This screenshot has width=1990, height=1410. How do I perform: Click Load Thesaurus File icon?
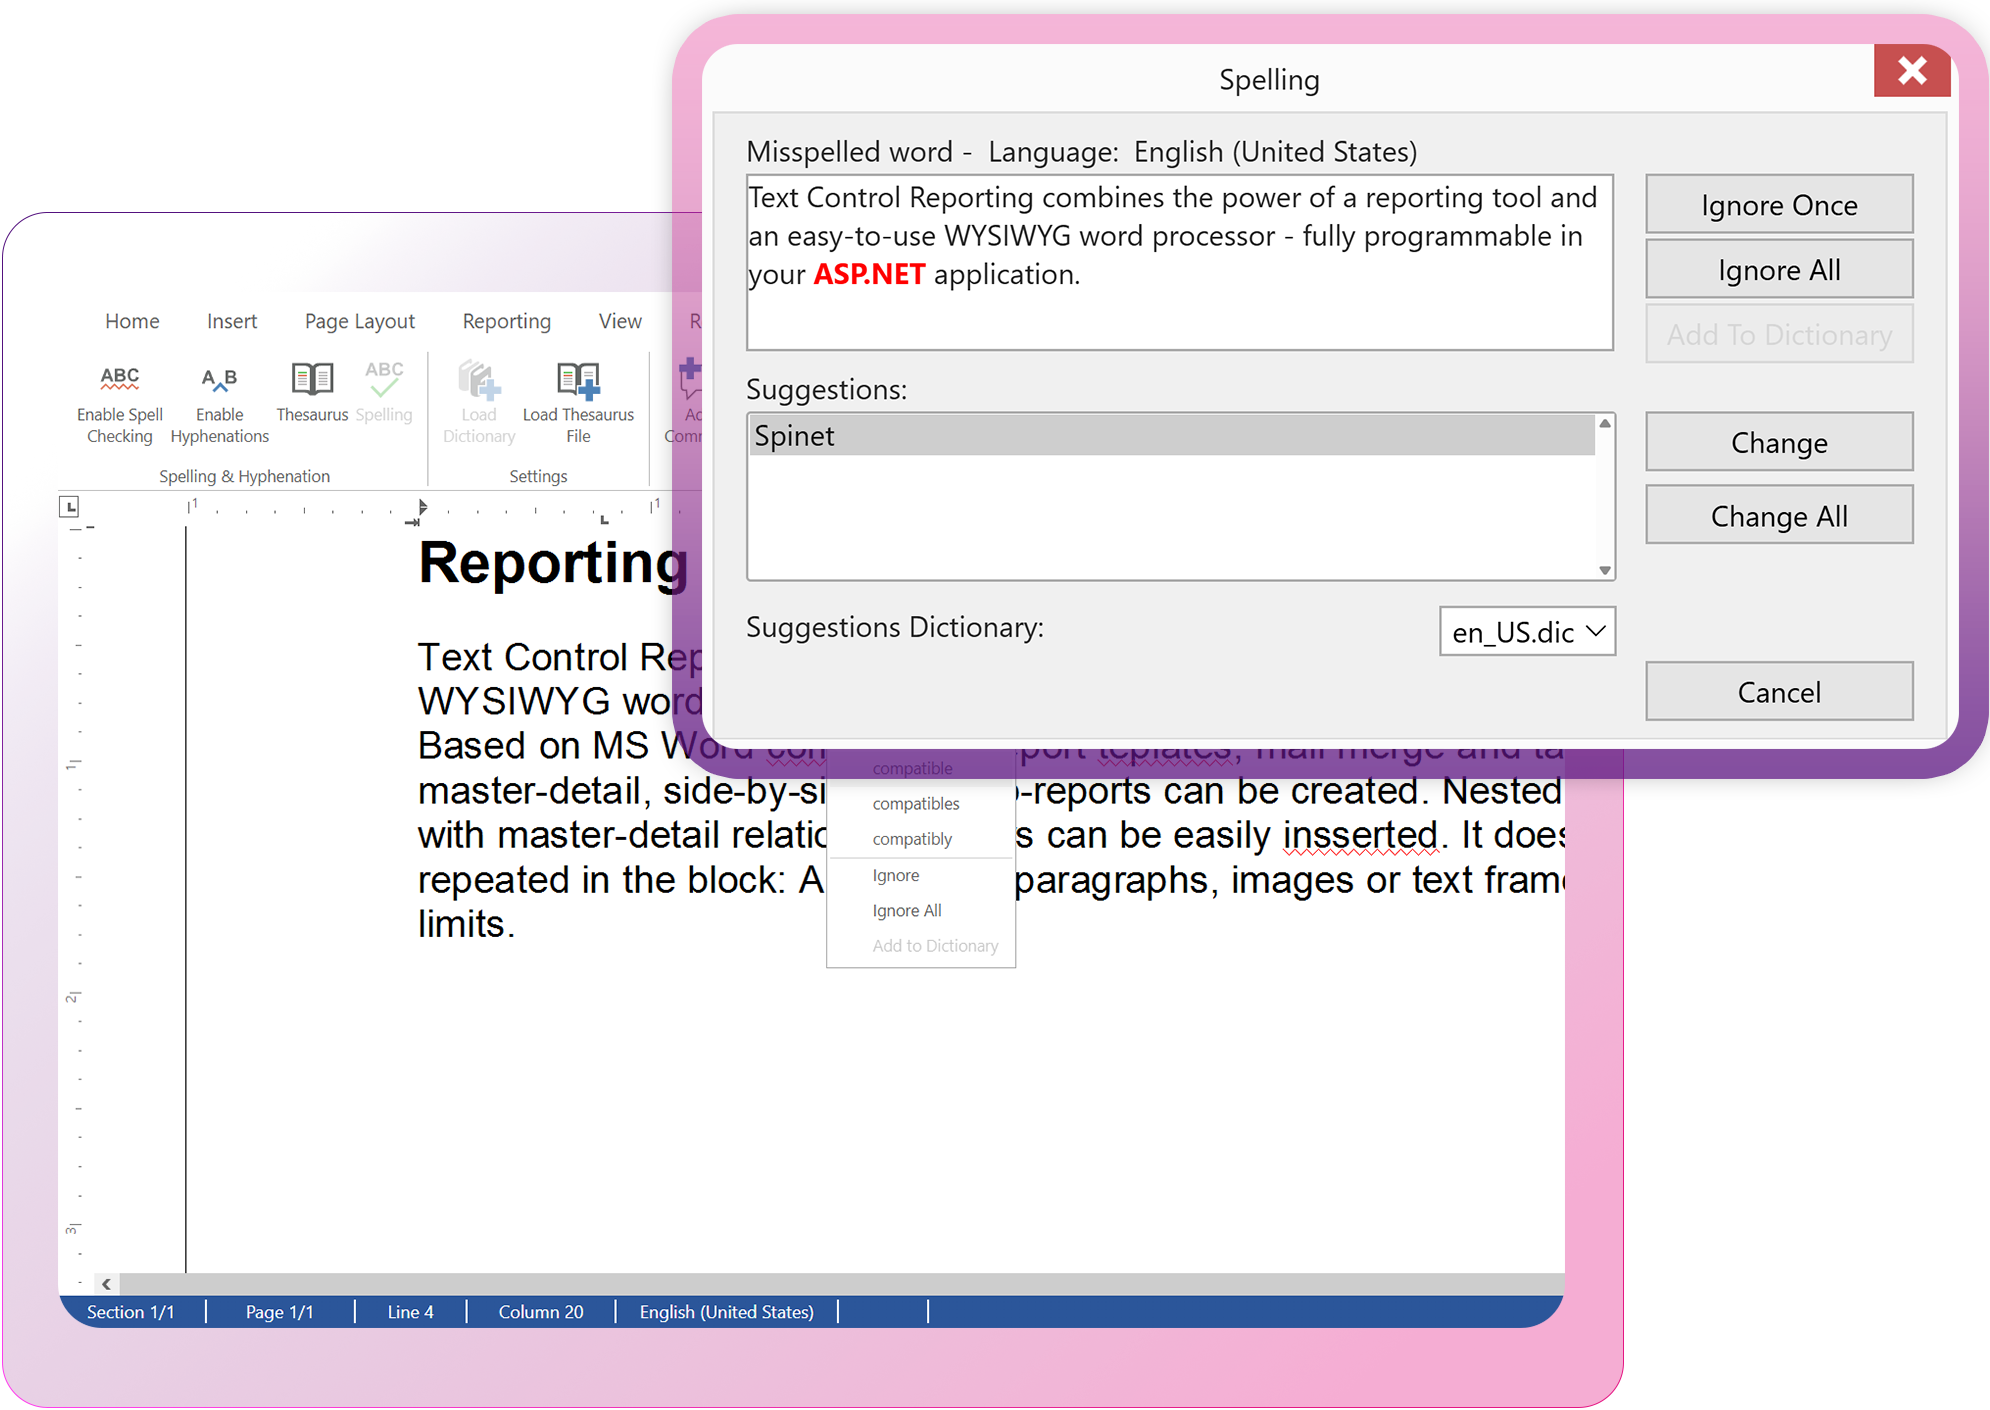coord(578,380)
